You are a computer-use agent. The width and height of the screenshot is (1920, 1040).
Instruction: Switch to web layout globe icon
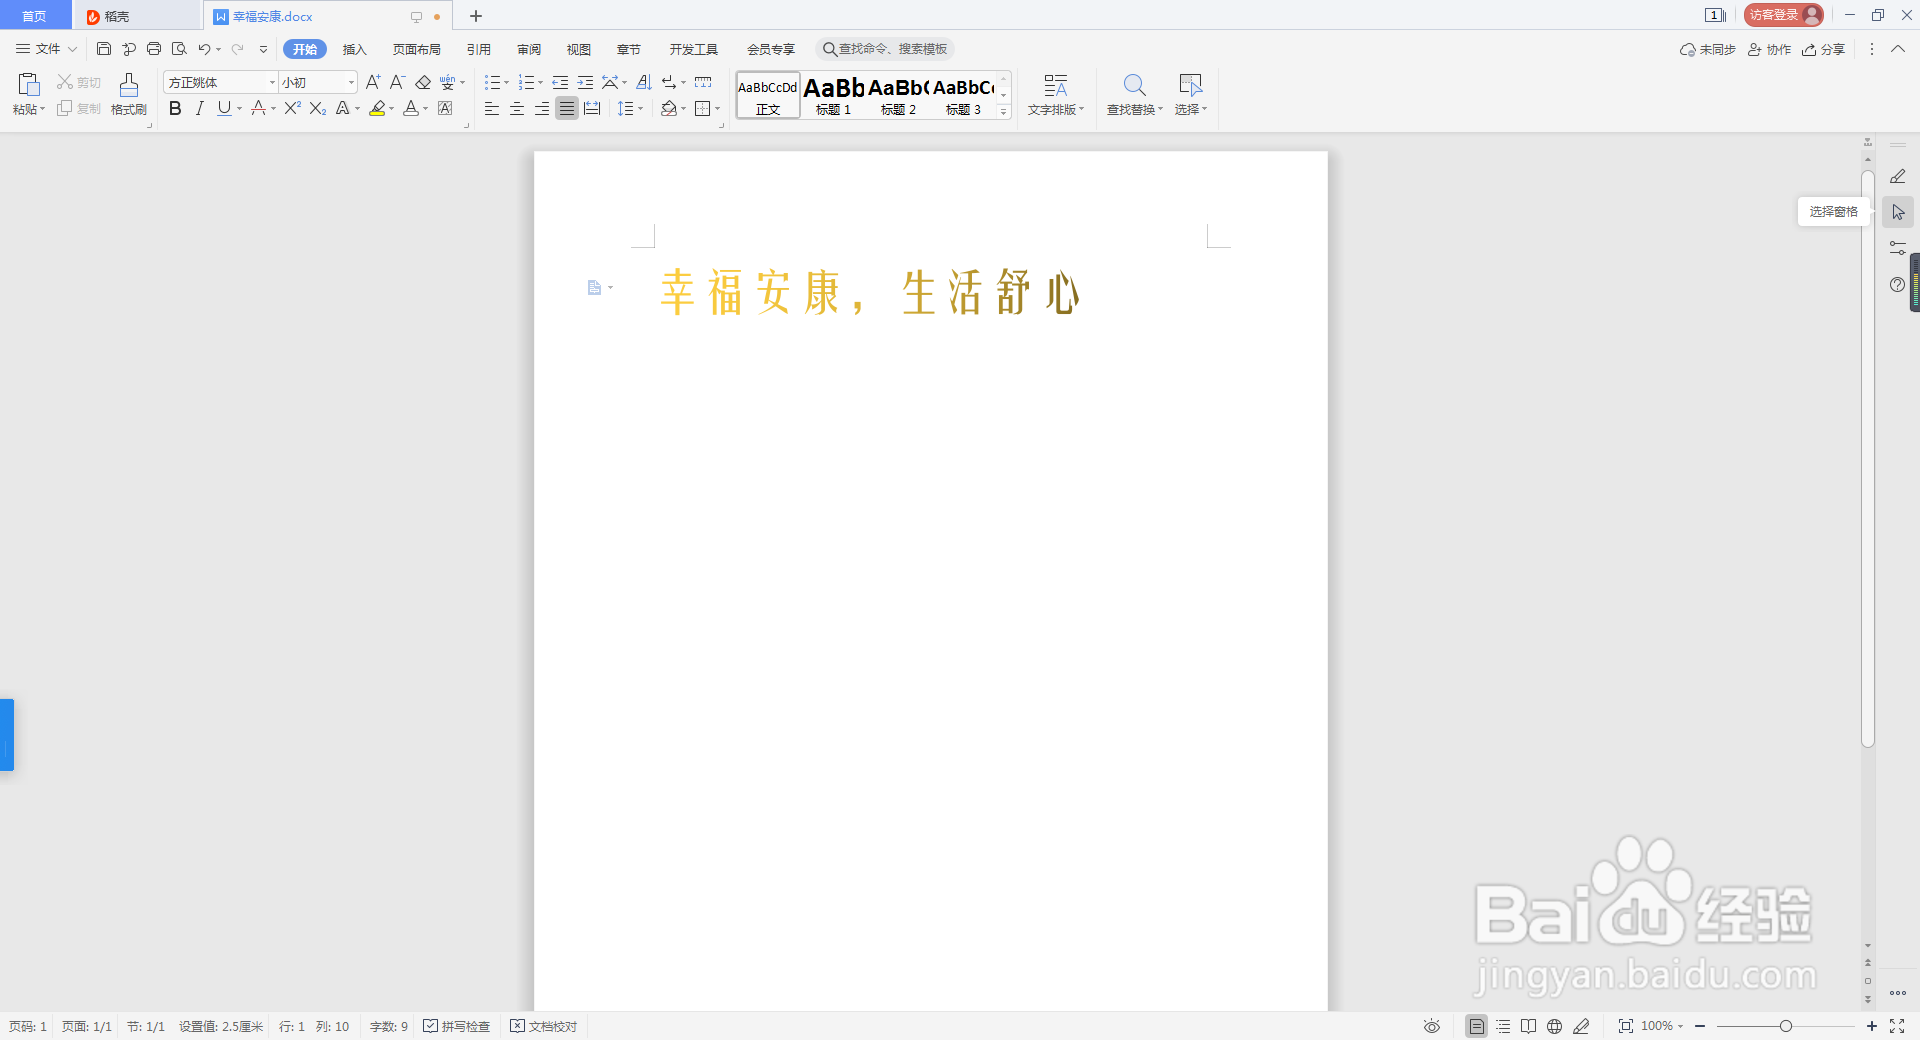coord(1554,1026)
